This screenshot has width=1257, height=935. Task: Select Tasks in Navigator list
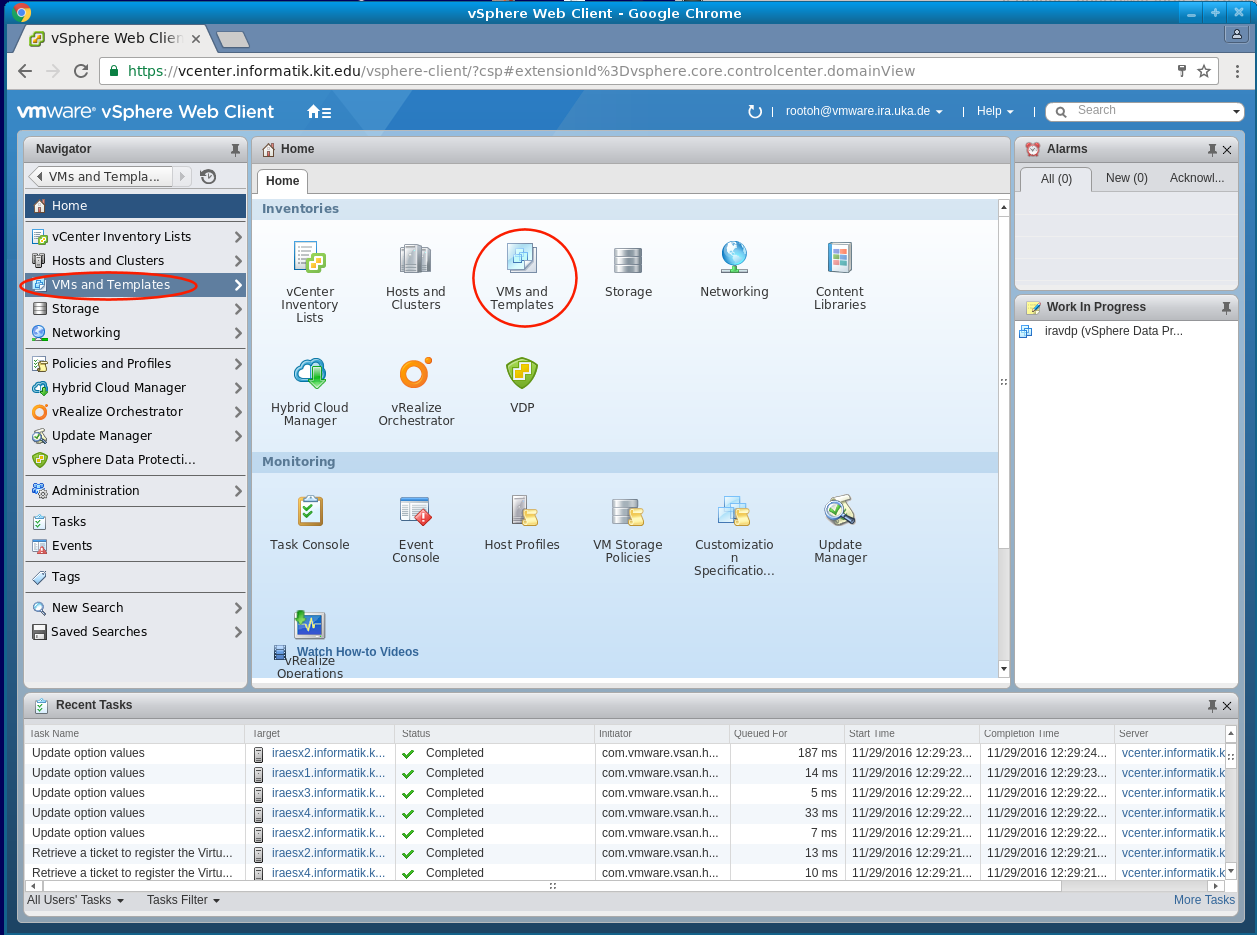click(135, 522)
